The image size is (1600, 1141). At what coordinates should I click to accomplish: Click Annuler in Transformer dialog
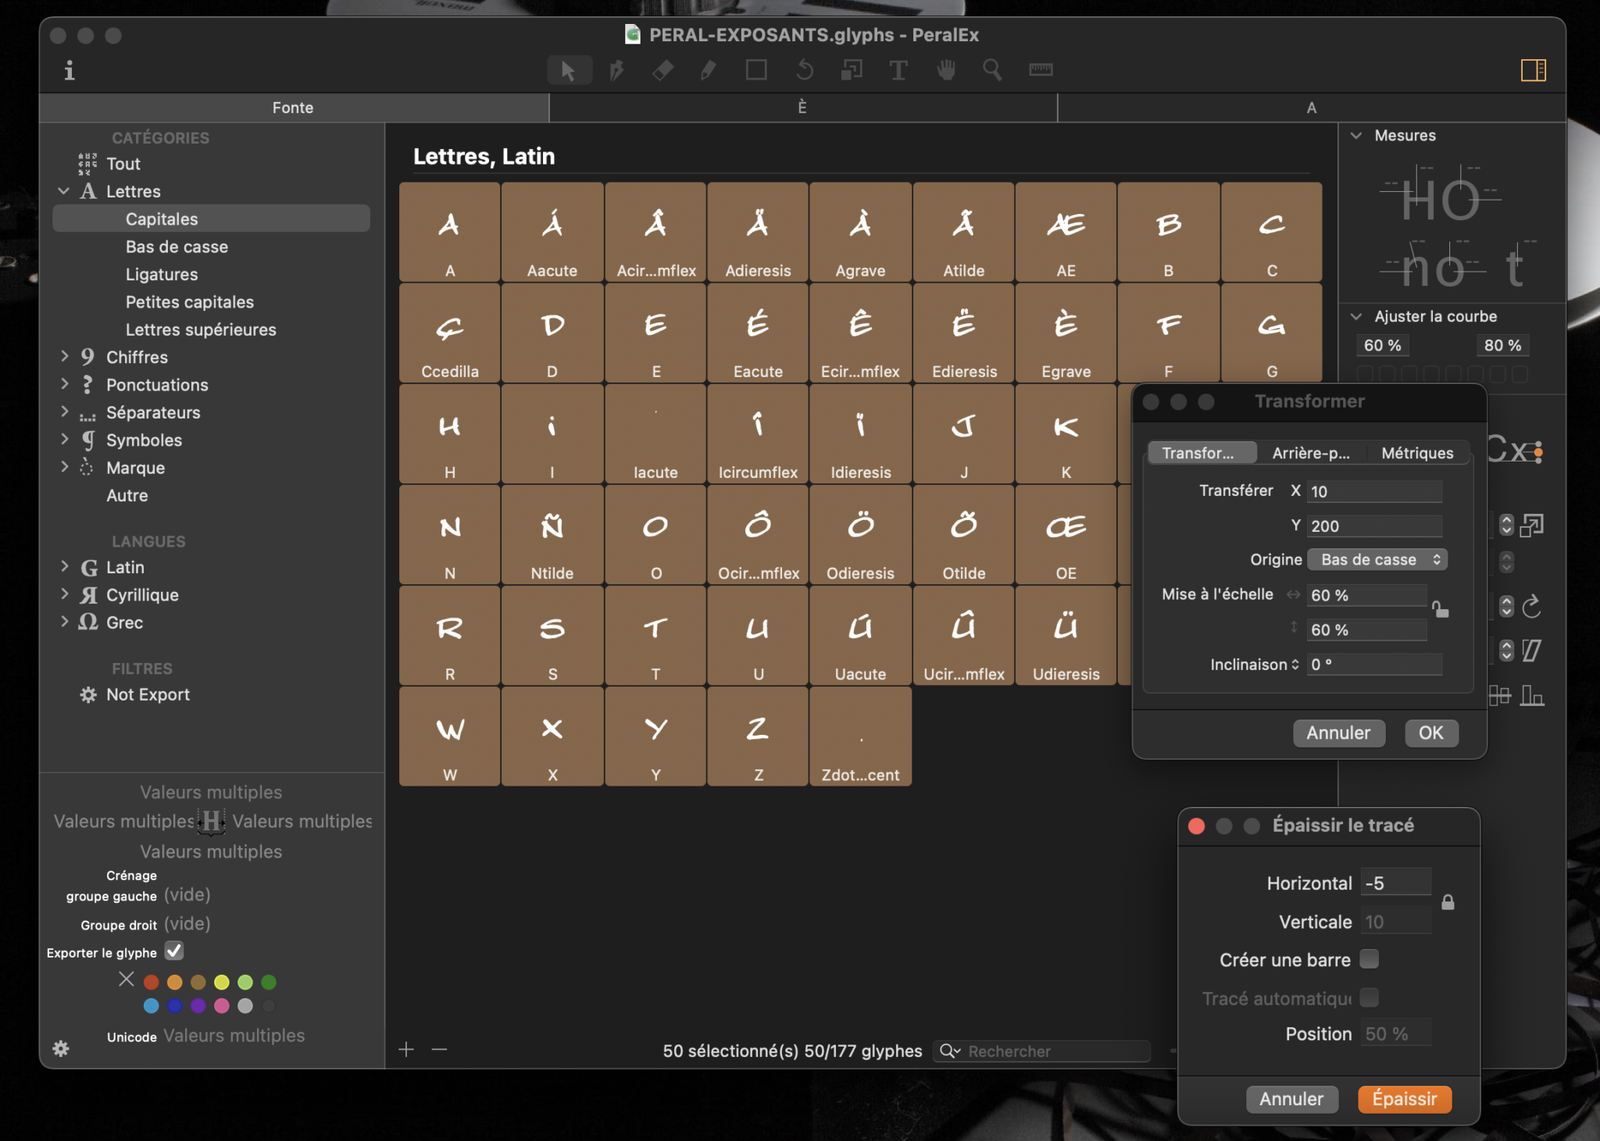(1338, 733)
